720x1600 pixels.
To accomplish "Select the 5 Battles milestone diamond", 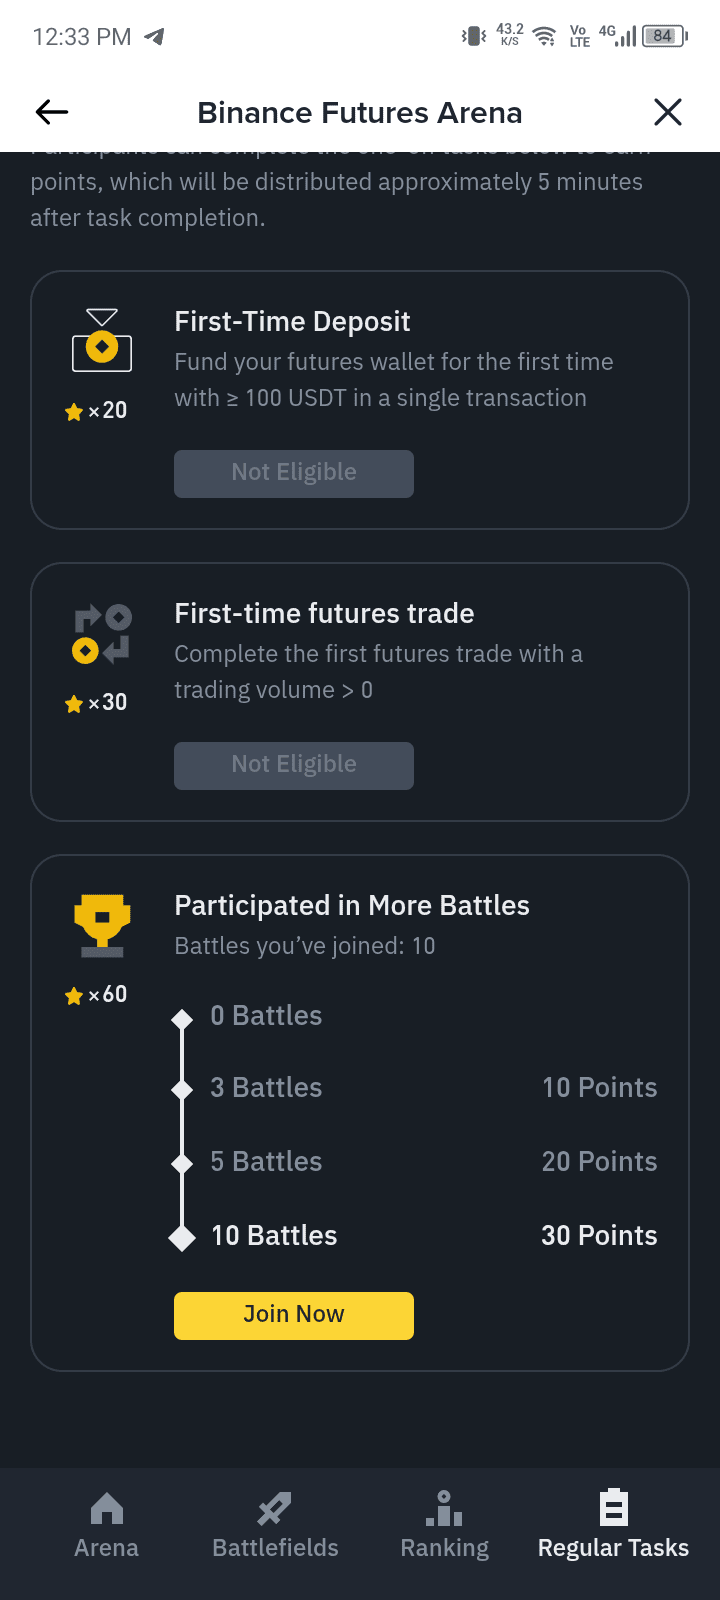I will click(182, 1163).
